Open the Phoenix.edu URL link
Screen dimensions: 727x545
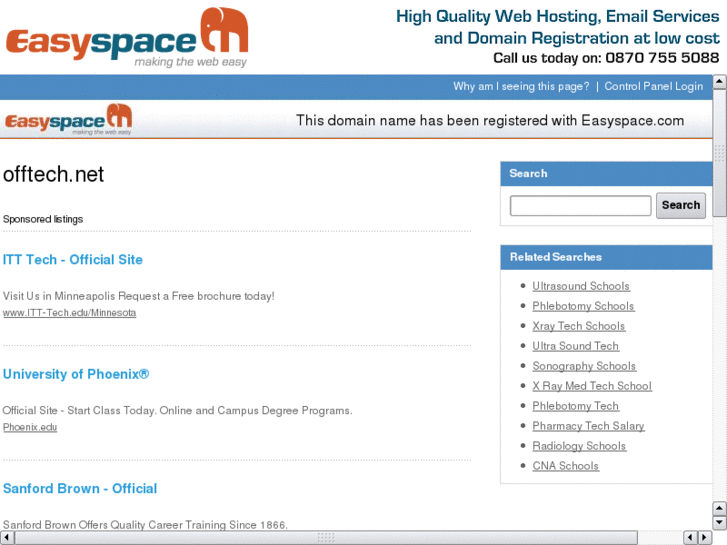point(30,427)
